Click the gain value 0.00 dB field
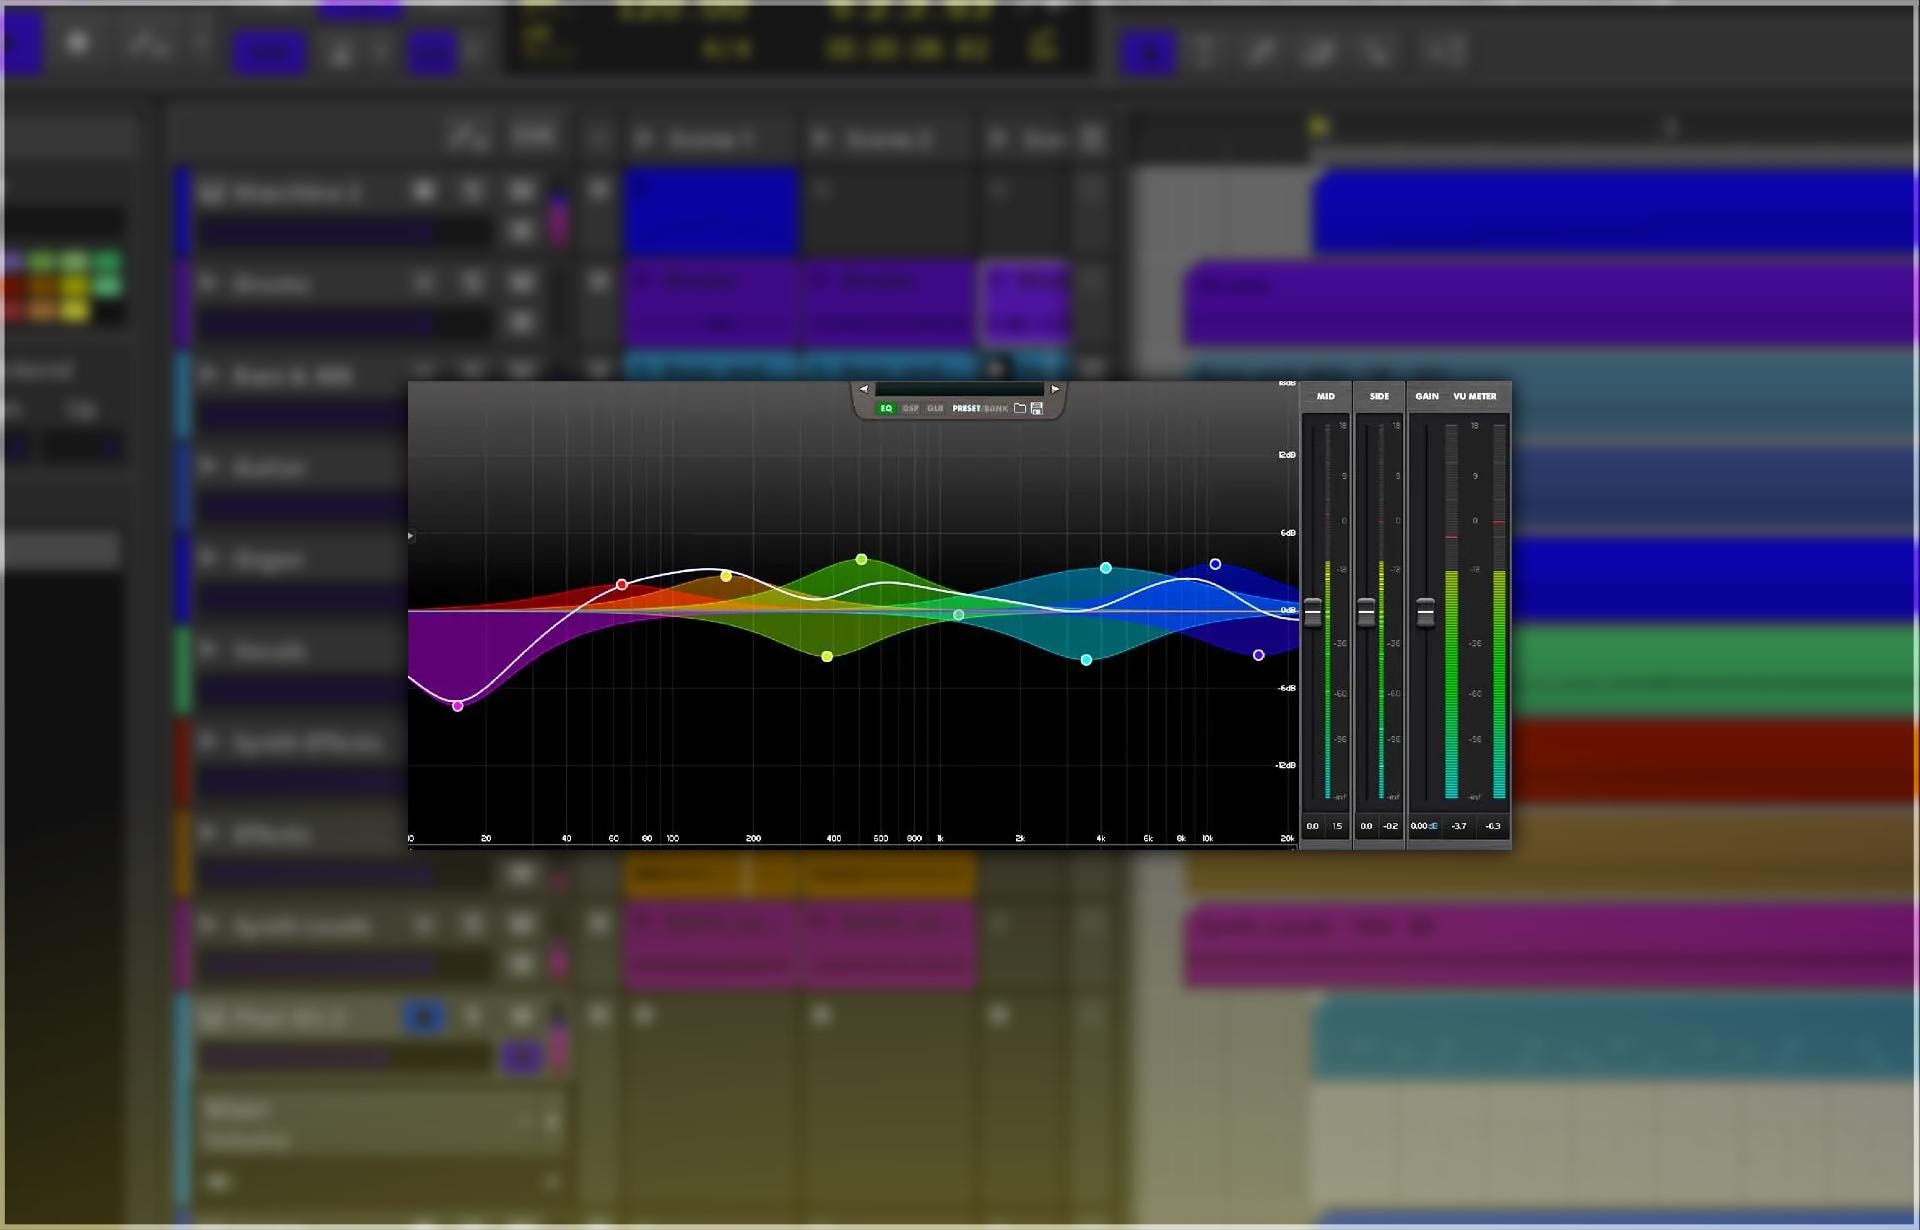The image size is (1920, 1230). click(1424, 826)
